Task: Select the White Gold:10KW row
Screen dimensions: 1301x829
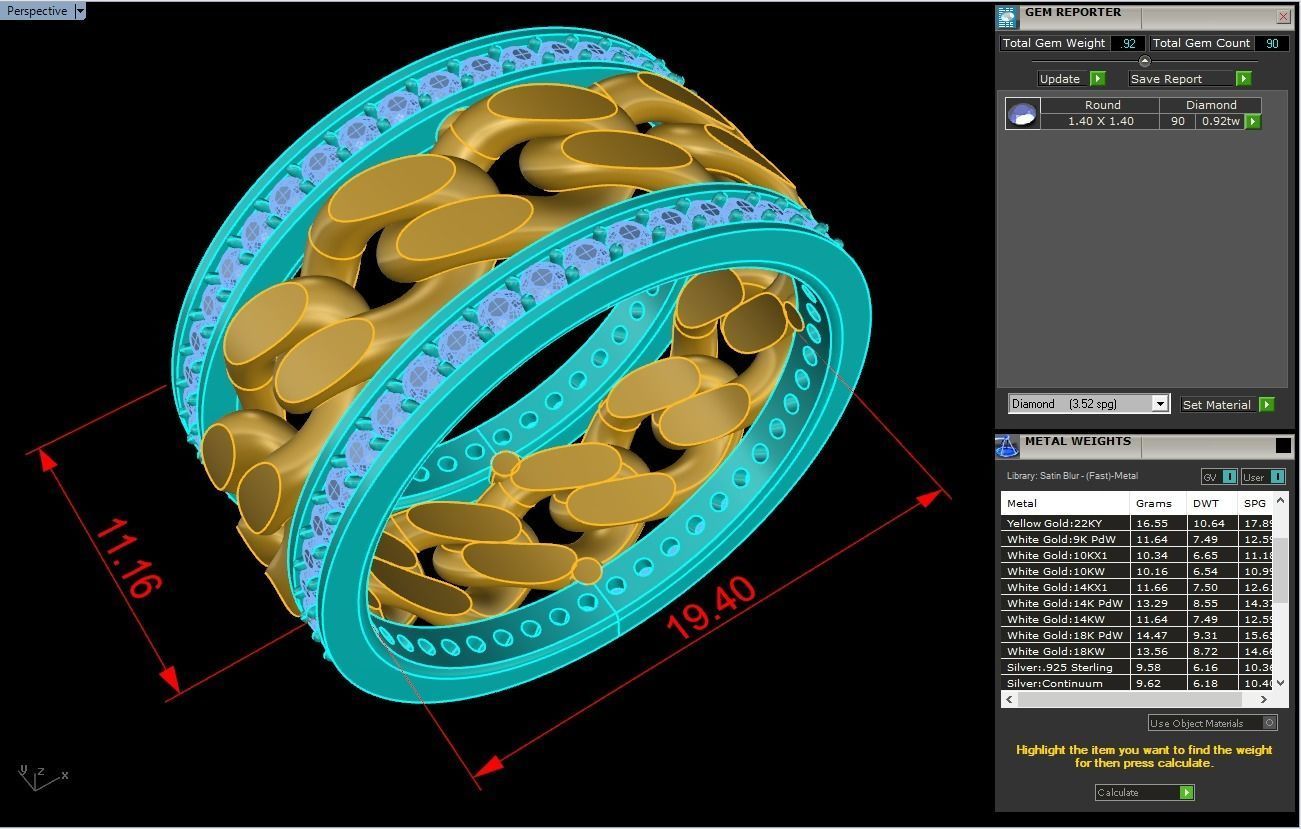Action: [x=1137, y=571]
